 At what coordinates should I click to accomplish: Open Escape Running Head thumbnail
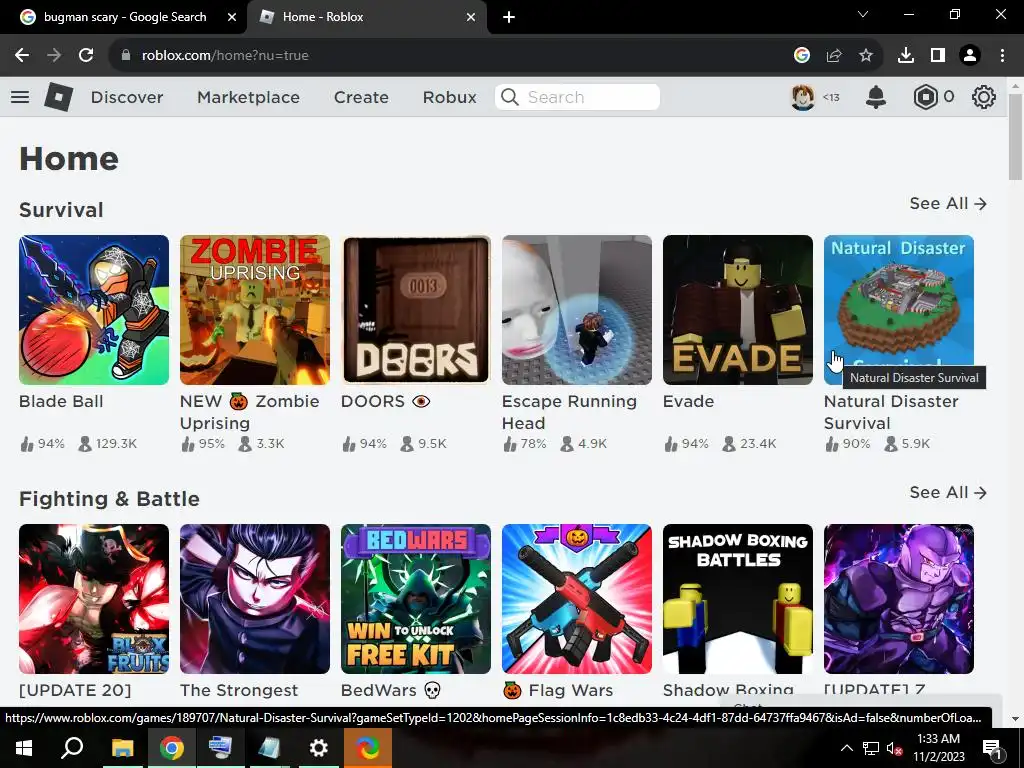(577, 310)
